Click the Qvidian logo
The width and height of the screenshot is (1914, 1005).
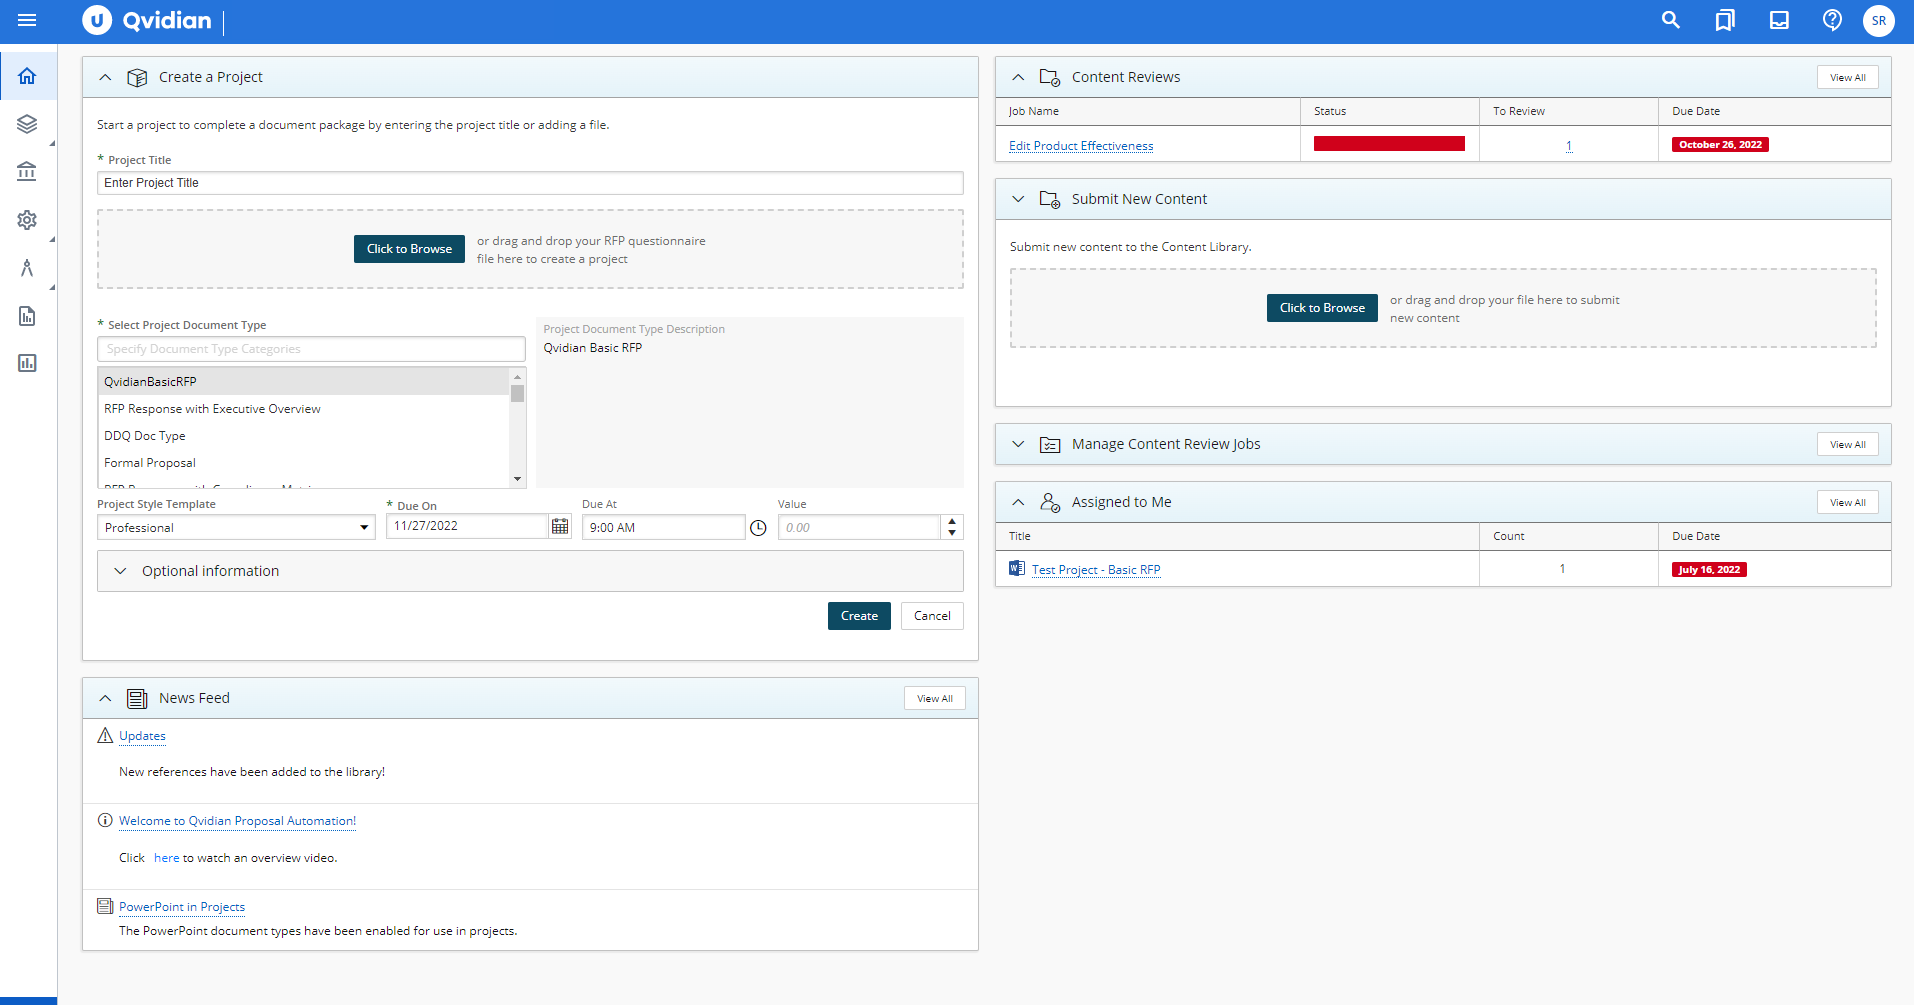[x=147, y=20]
